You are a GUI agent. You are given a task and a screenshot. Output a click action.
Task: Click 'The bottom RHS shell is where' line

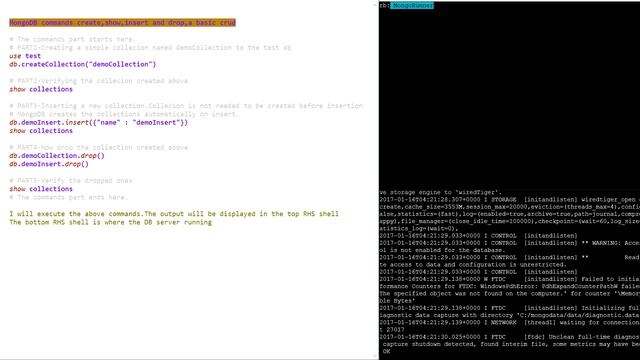pos(111,222)
